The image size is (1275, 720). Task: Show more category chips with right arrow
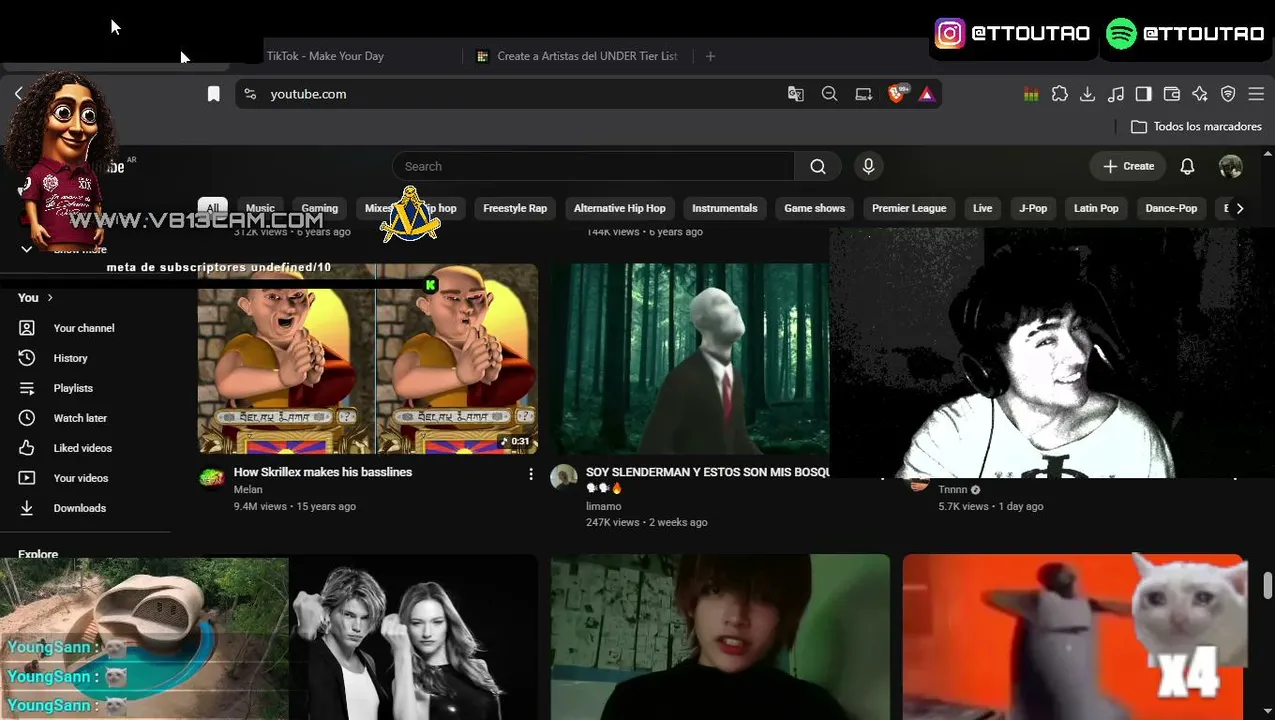pos(1240,208)
